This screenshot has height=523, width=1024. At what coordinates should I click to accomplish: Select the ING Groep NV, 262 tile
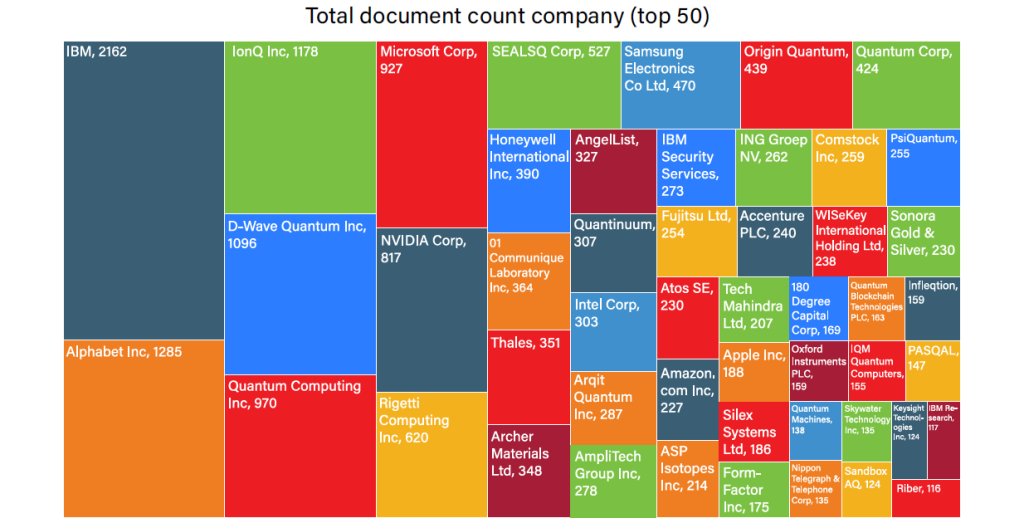[773, 168]
